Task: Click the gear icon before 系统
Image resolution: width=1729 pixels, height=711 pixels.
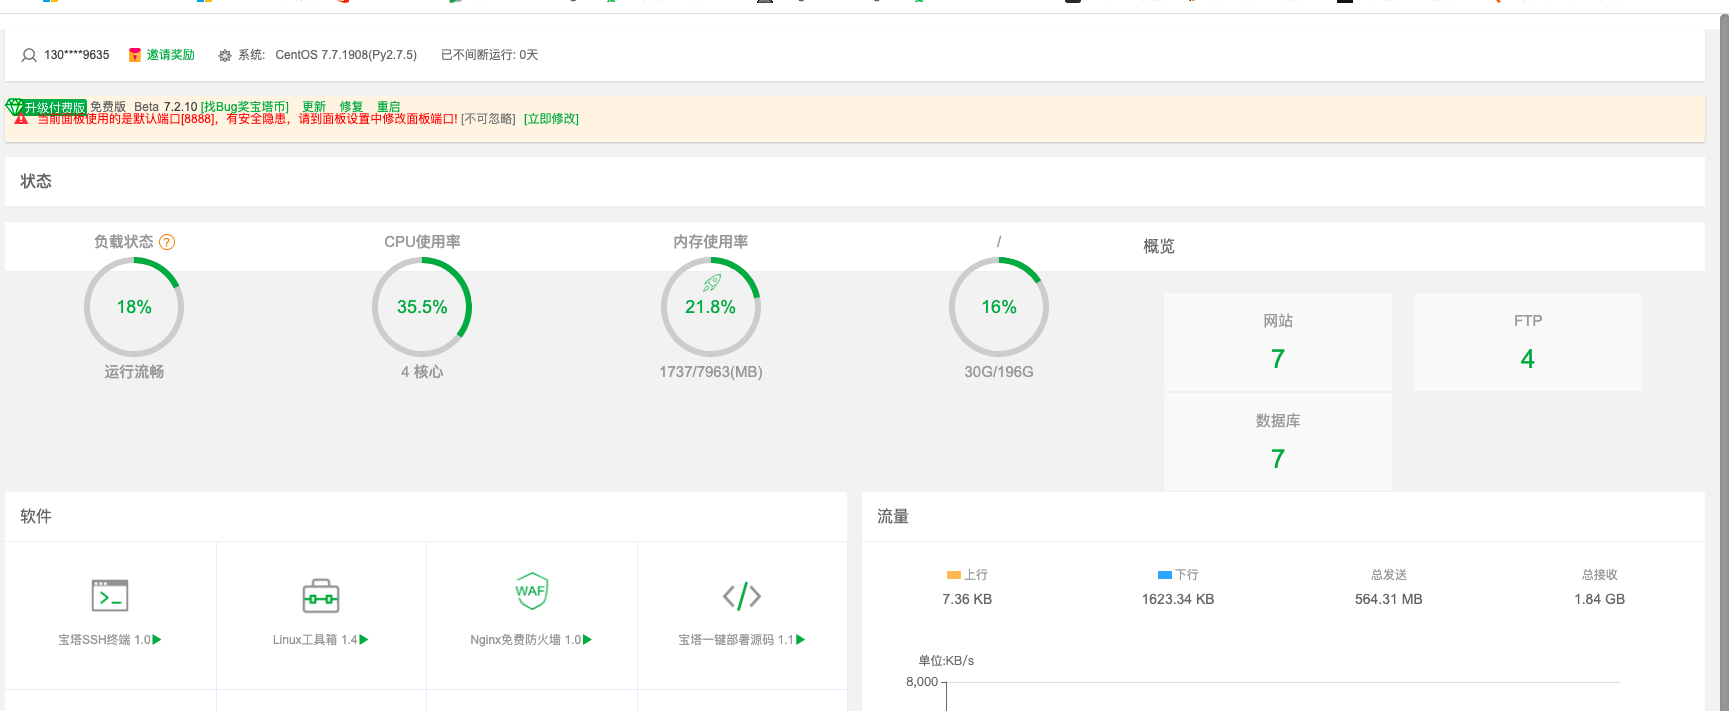Action: (x=225, y=56)
